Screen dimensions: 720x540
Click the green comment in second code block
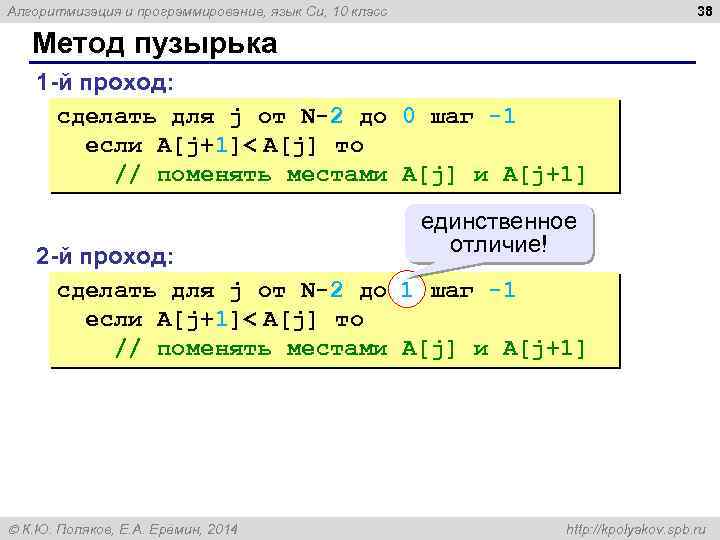click(x=350, y=349)
